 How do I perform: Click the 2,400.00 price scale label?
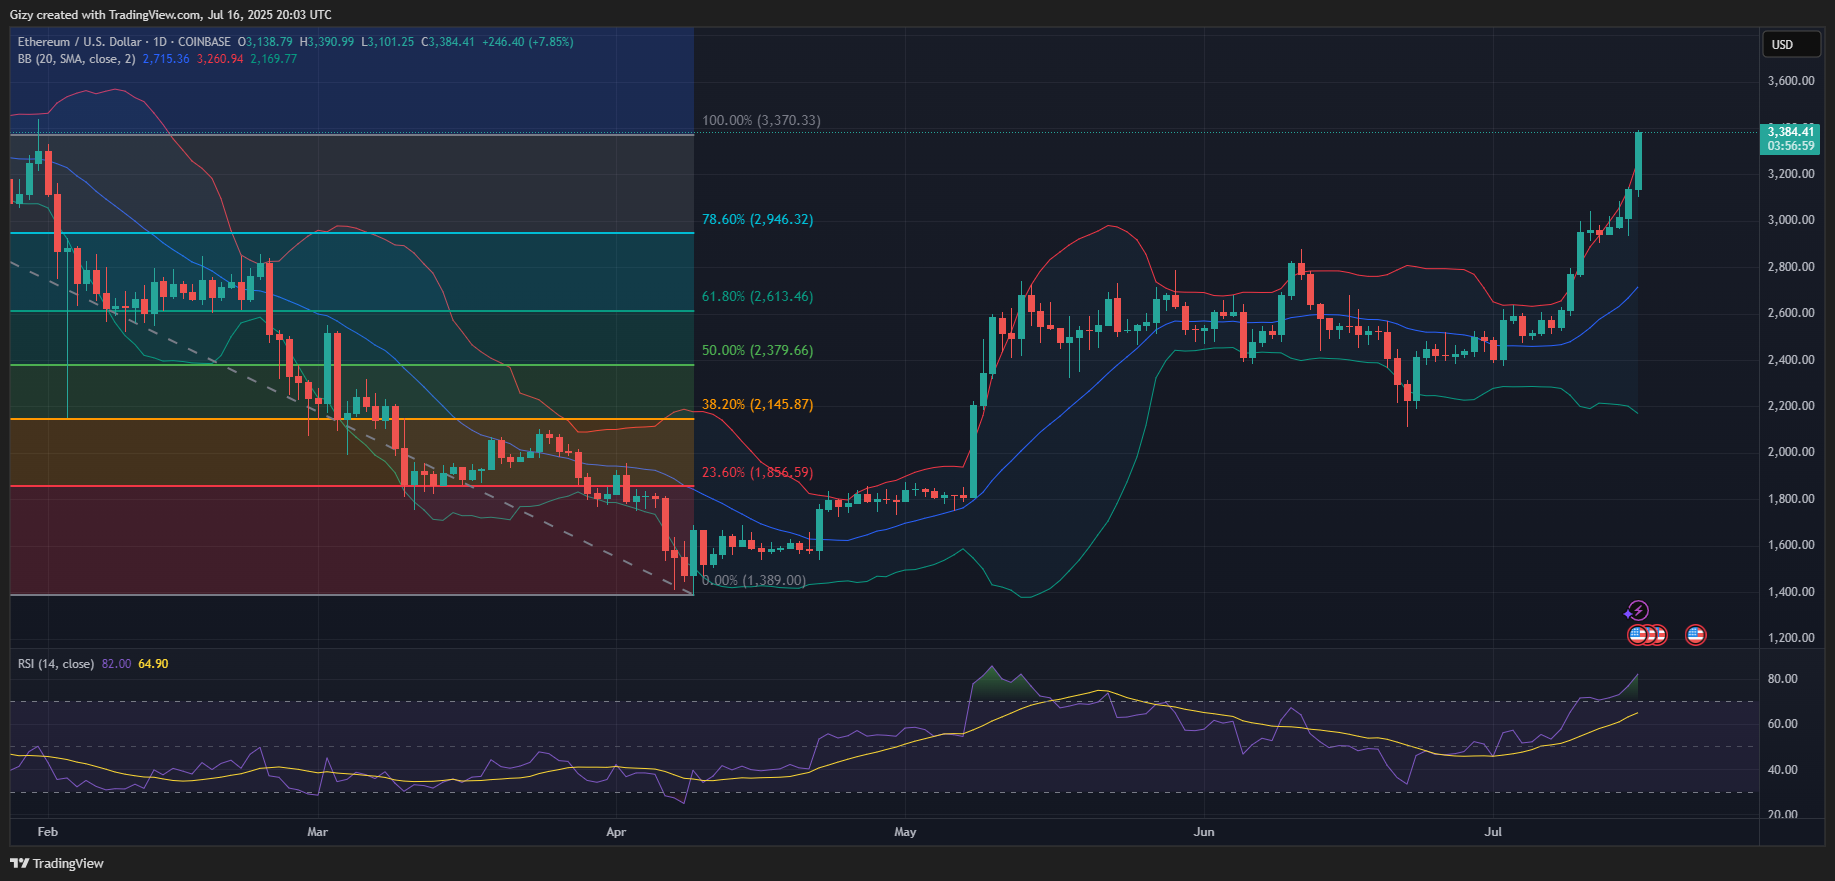(x=1791, y=360)
